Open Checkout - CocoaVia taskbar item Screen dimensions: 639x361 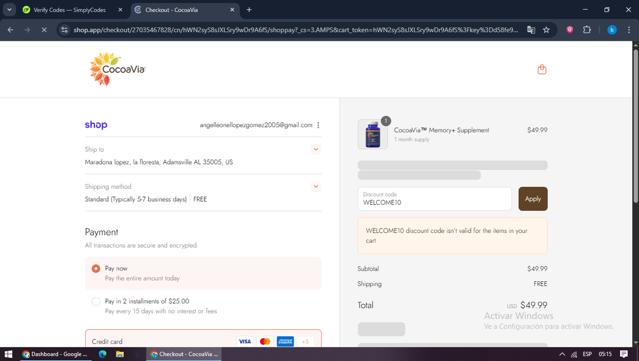(184, 354)
